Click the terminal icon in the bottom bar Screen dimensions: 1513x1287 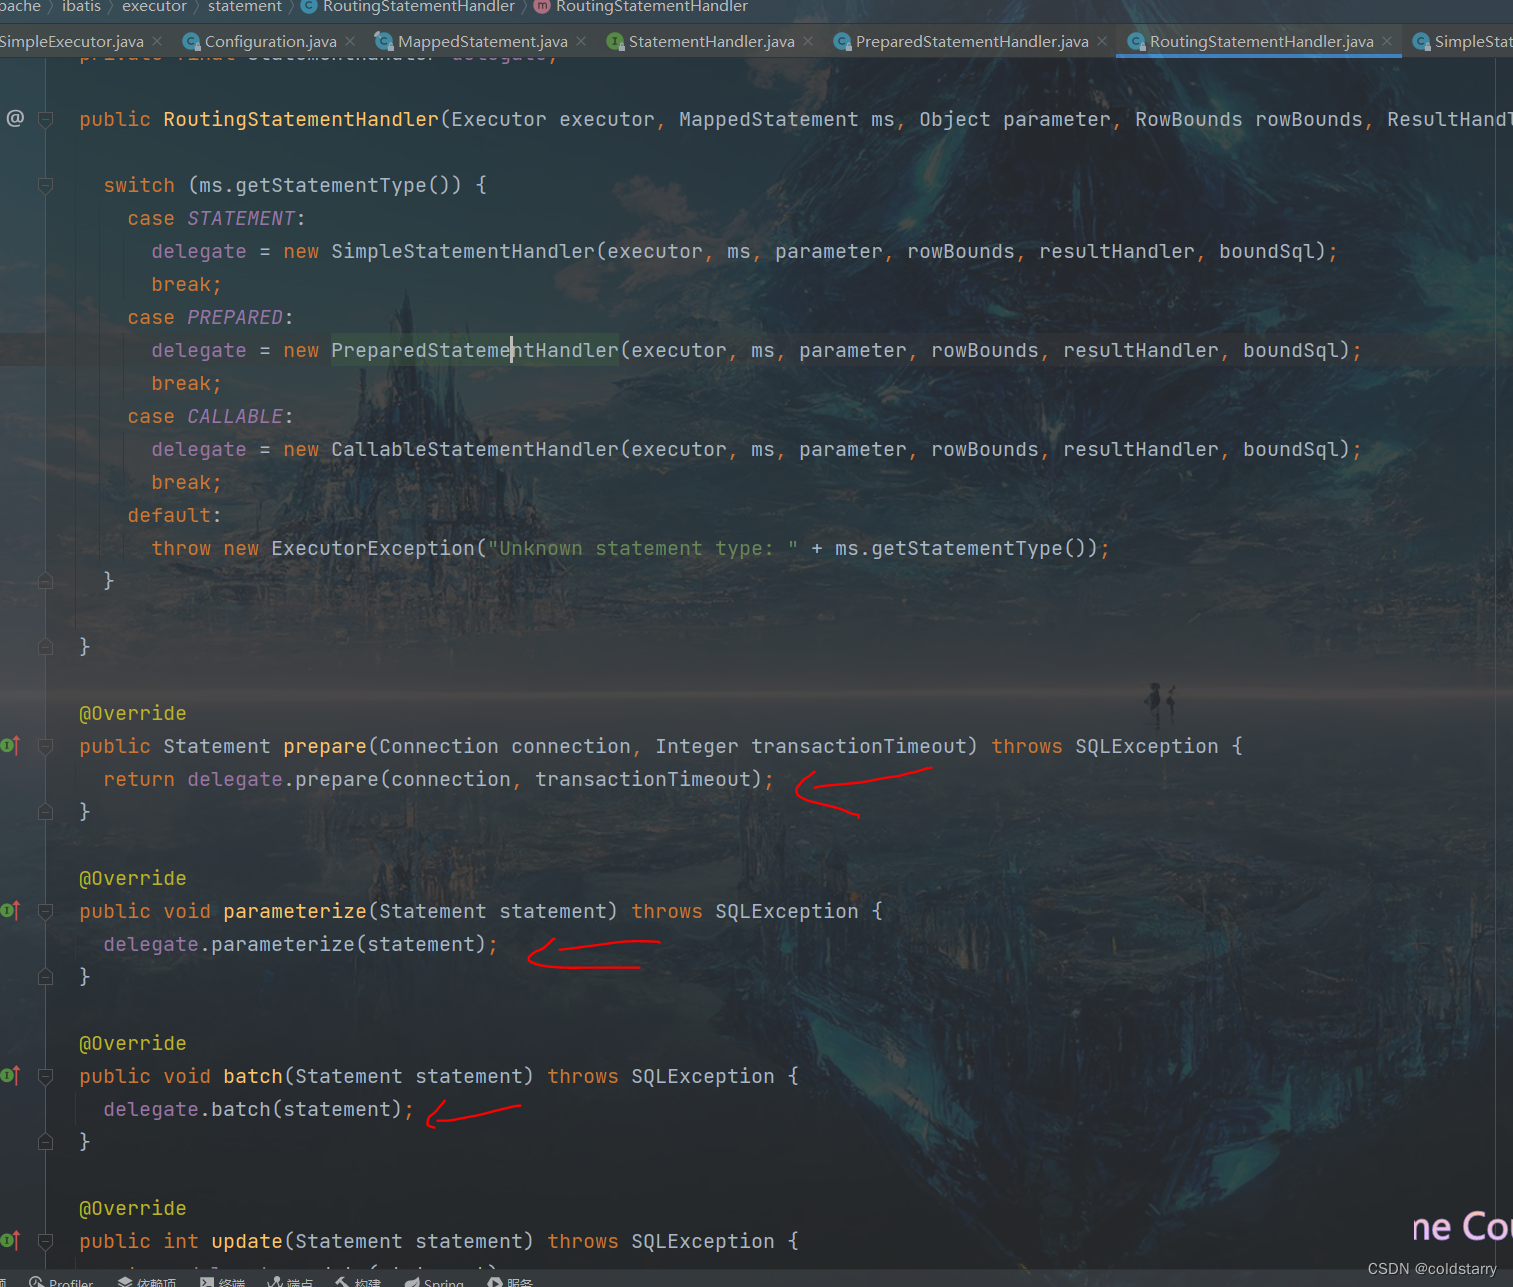(x=207, y=1282)
